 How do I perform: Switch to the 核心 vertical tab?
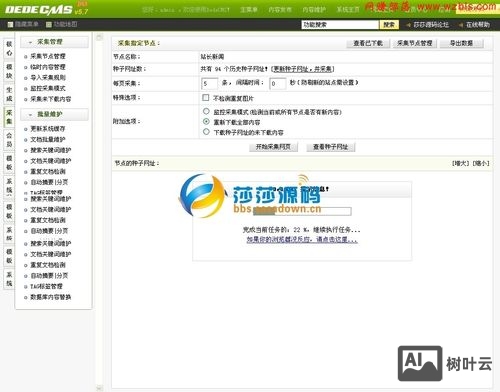coord(9,48)
